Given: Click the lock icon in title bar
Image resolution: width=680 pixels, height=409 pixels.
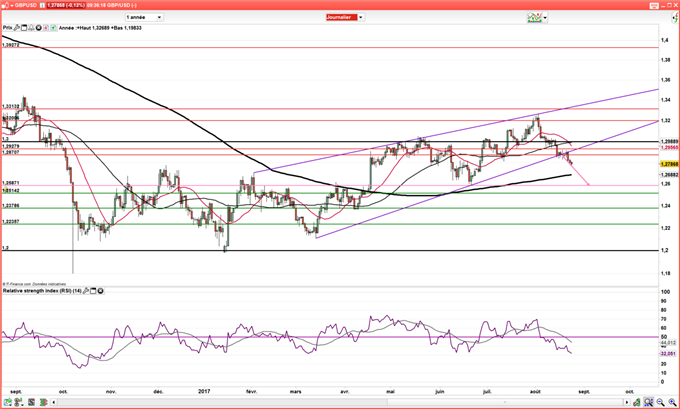Looking at the screenshot, I should (x=7, y=5).
